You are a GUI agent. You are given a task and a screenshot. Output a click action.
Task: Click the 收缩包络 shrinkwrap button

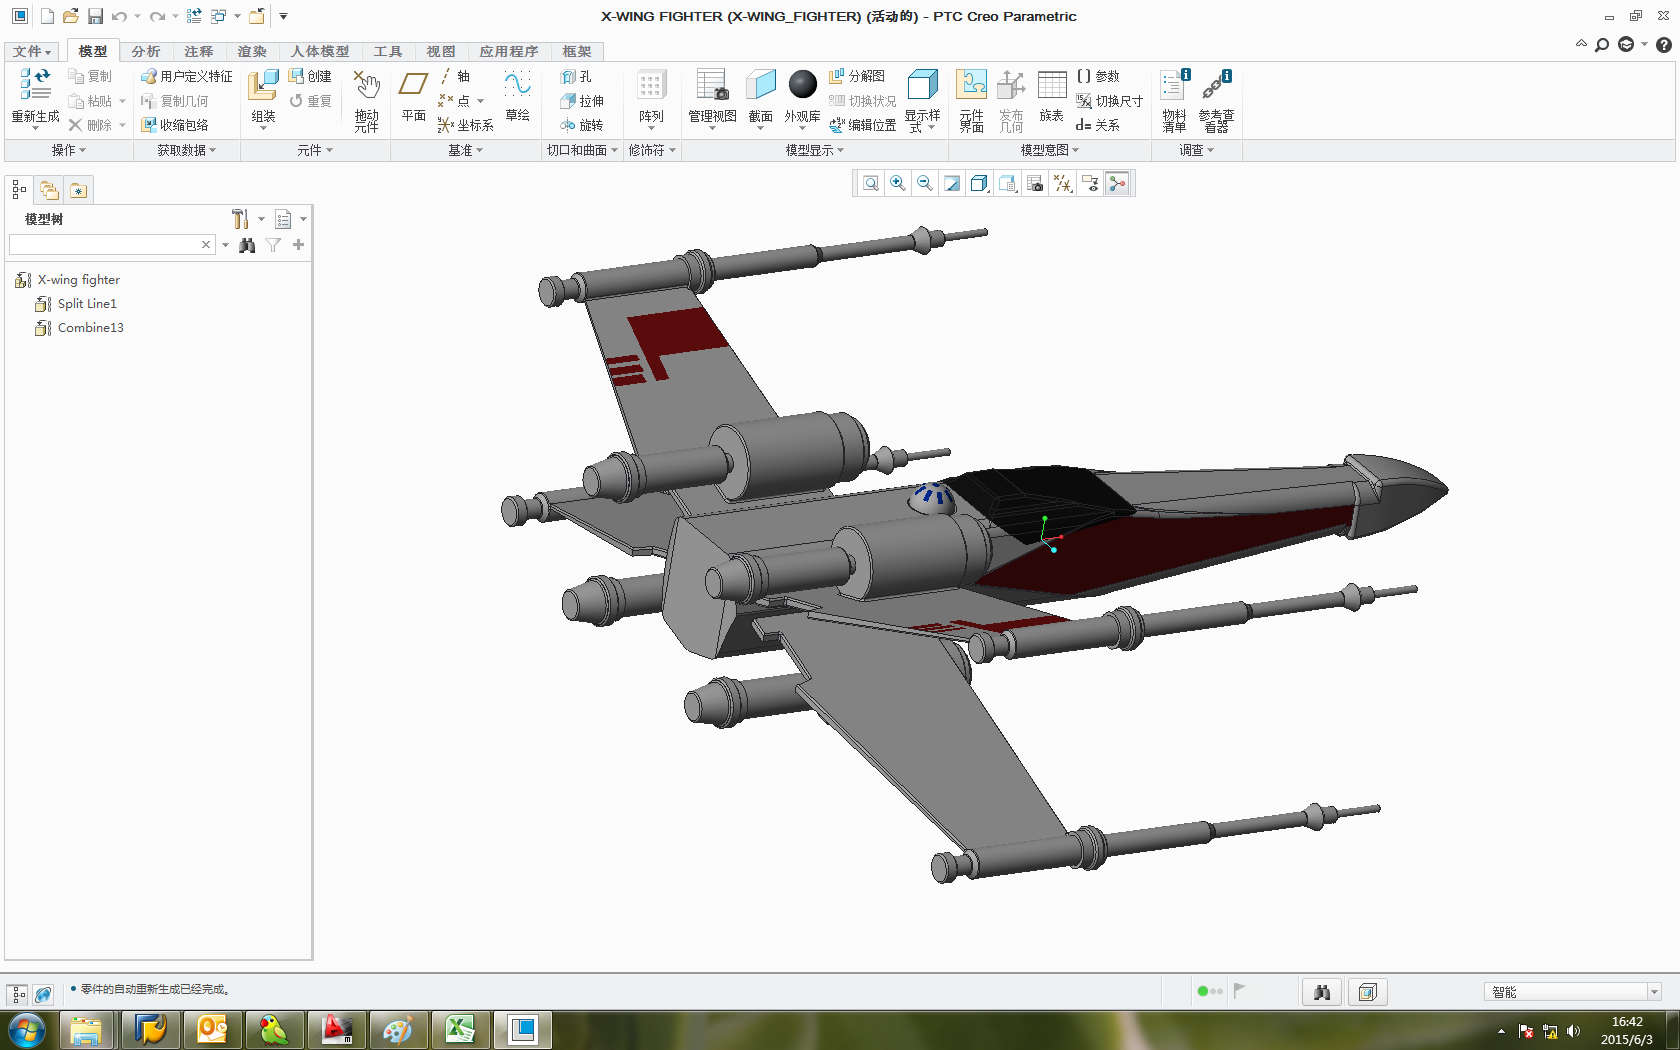[x=175, y=125]
